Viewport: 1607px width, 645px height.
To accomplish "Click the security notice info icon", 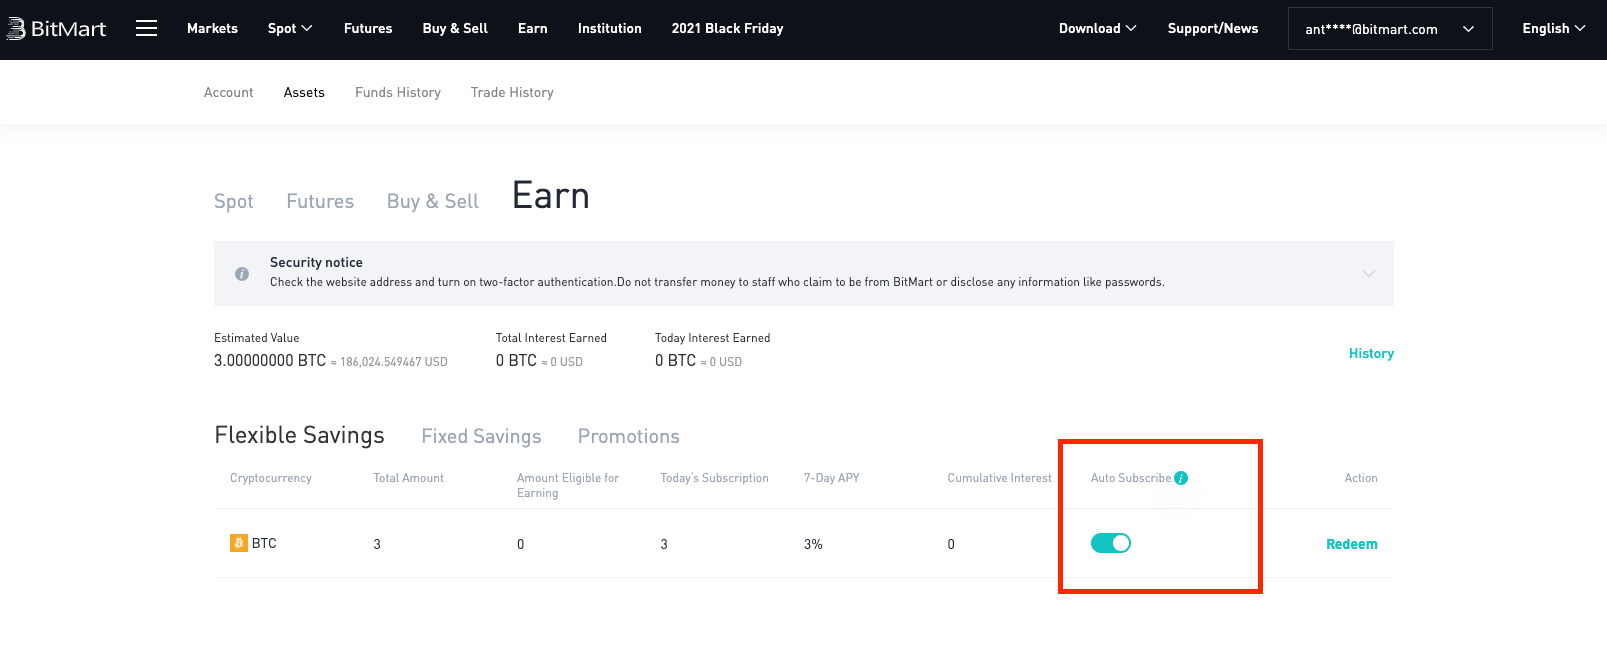I will point(242,274).
